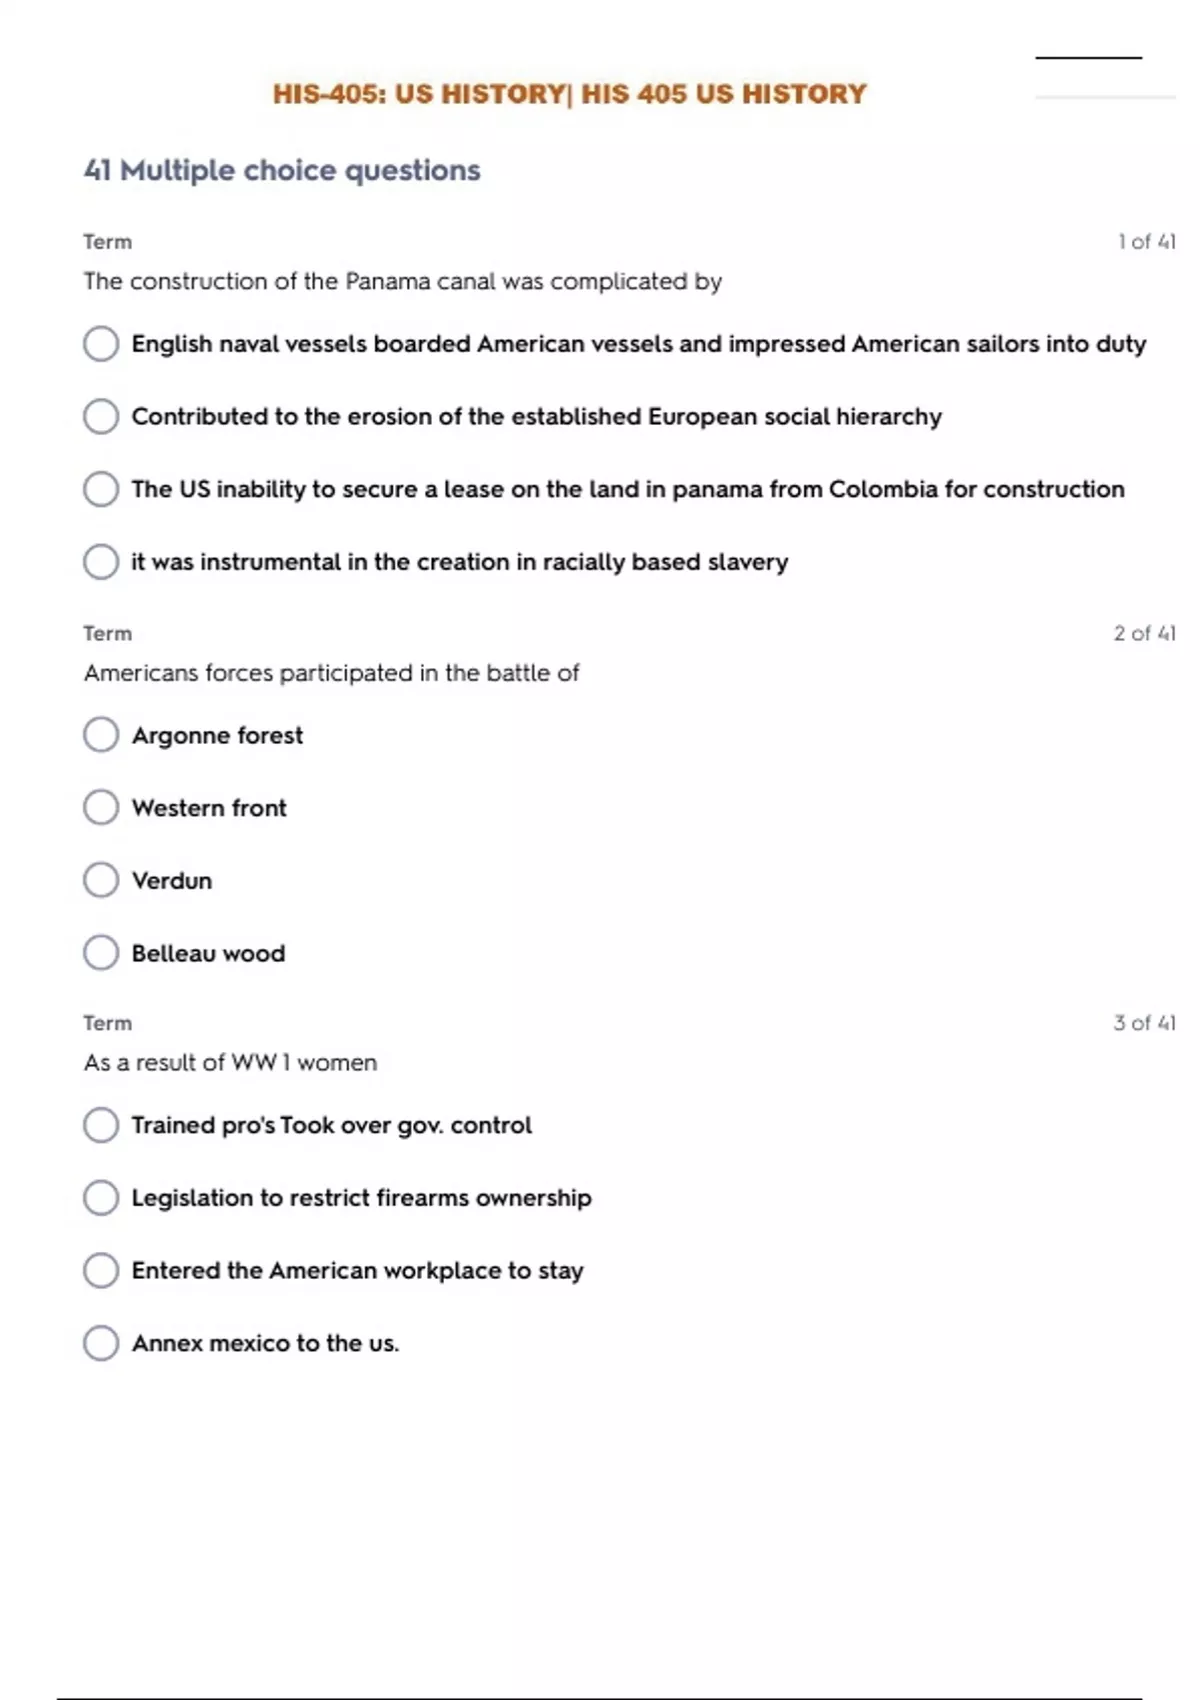Screen dimensions: 1200x1700
Task: Pick the racially based slavery option
Action: pos(101,562)
